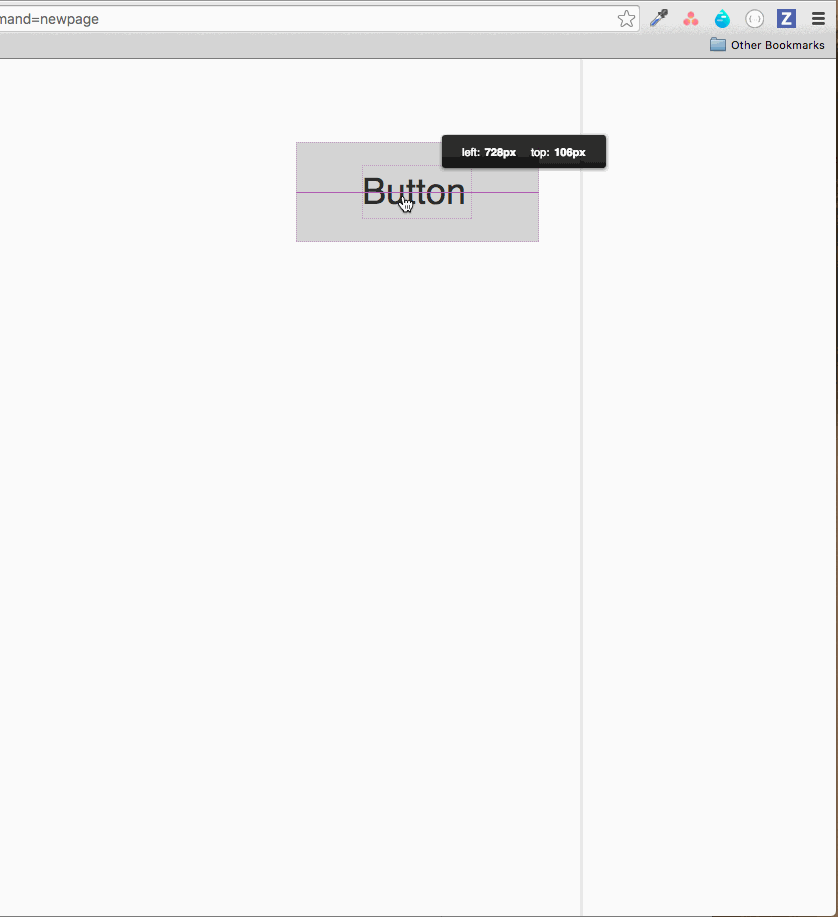The height and width of the screenshot is (917, 838).
Task: Click the gray button area below its text
Action: (417, 230)
